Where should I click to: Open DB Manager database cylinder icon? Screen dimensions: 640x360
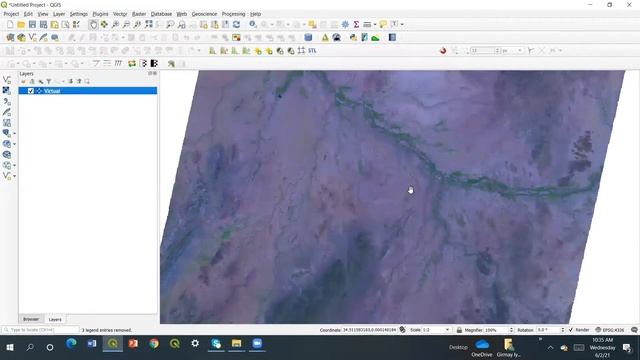(x=308, y=38)
